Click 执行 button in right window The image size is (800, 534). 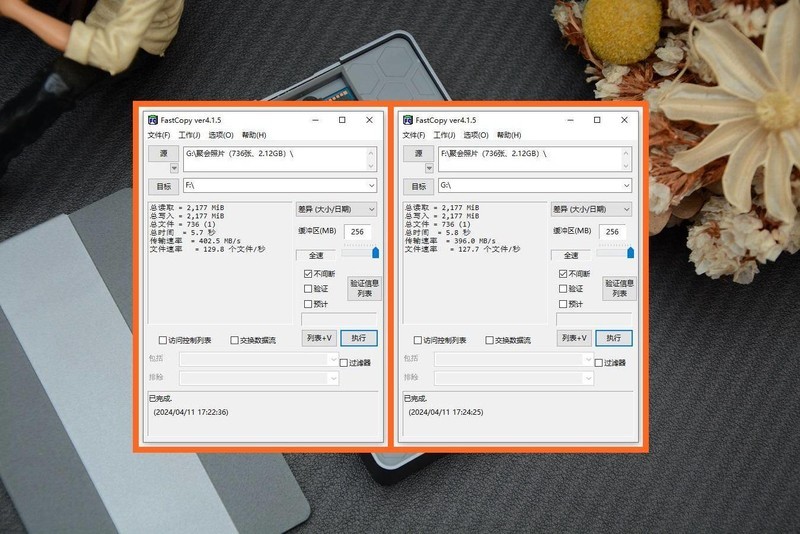tap(614, 338)
